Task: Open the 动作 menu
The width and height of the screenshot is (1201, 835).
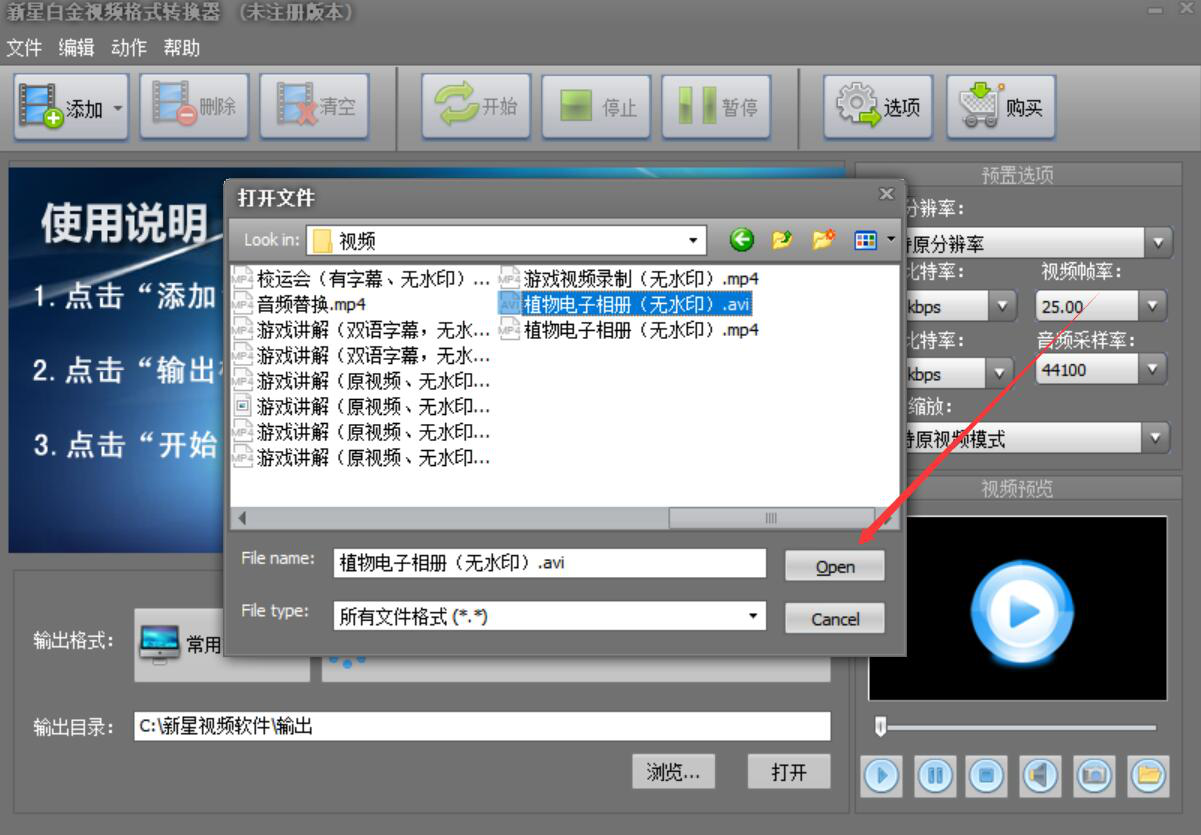Action: pos(129,47)
